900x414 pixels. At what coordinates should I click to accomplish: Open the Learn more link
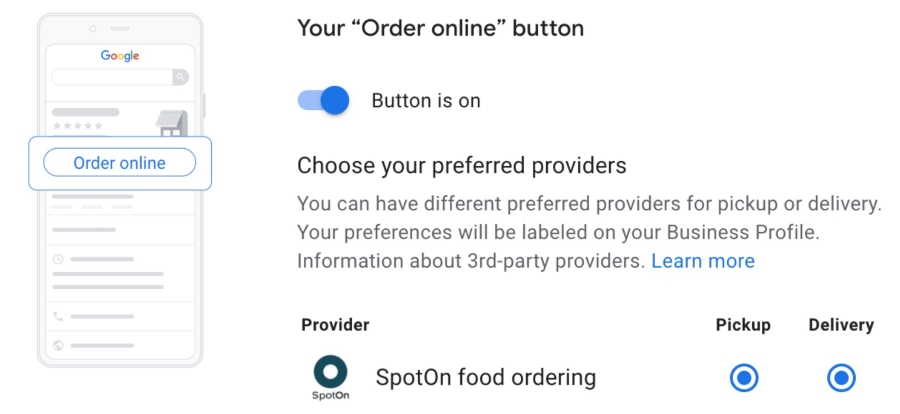pyautogui.click(x=703, y=261)
